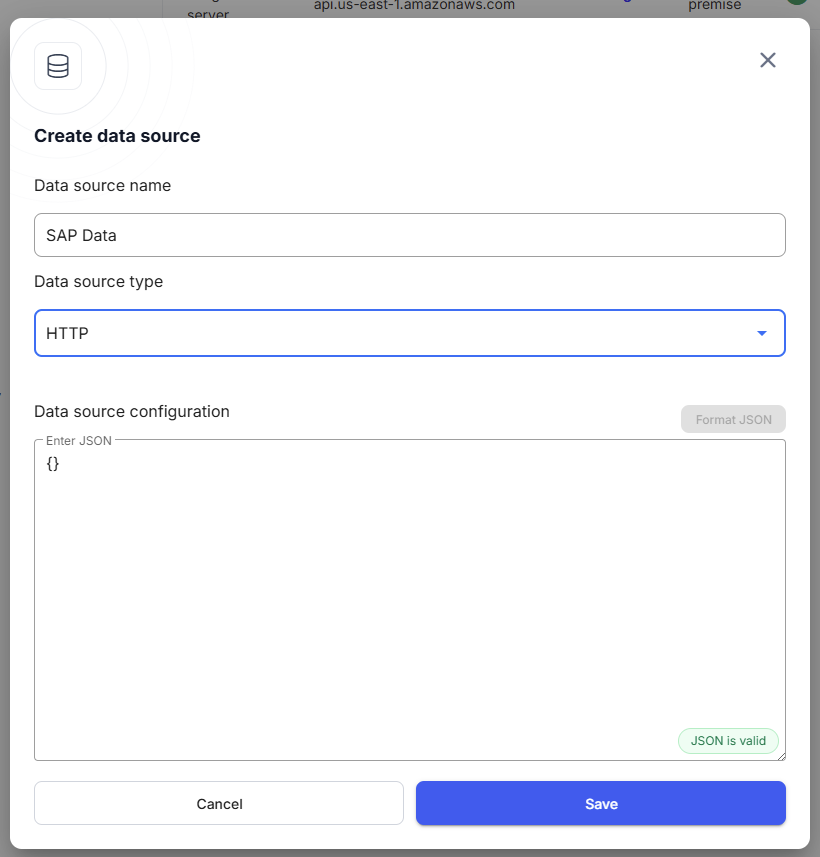
Task: Click the Data source type label
Action: [x=98, y=282]
